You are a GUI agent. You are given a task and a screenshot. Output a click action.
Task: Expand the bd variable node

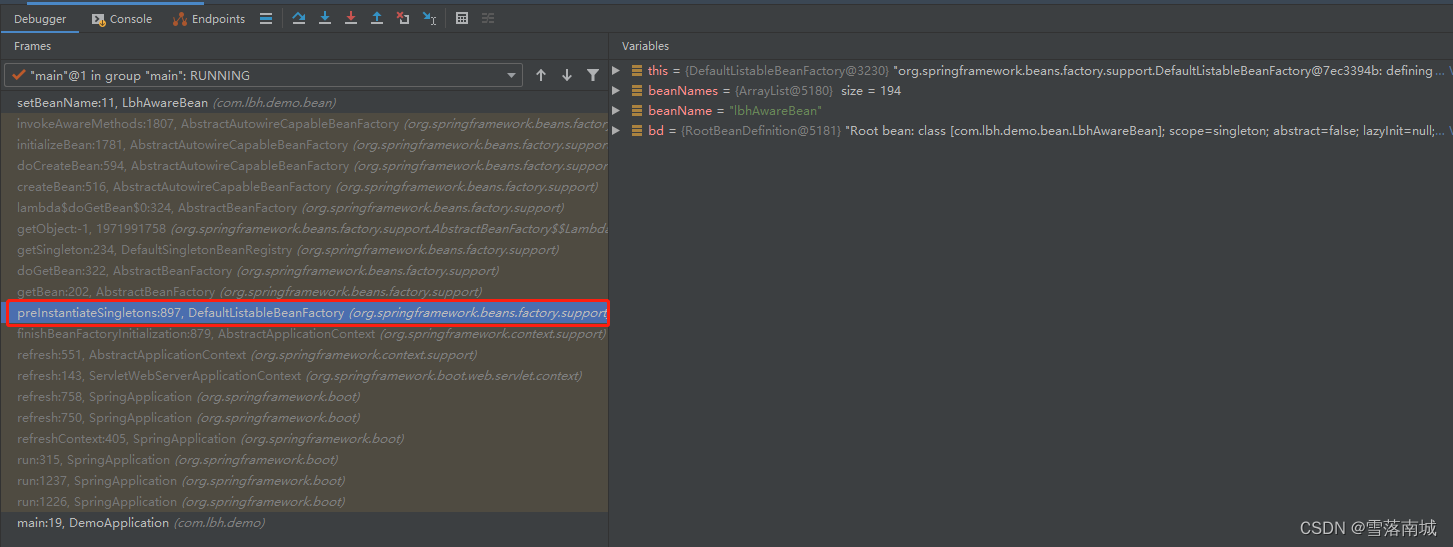[x=616, y=131]
